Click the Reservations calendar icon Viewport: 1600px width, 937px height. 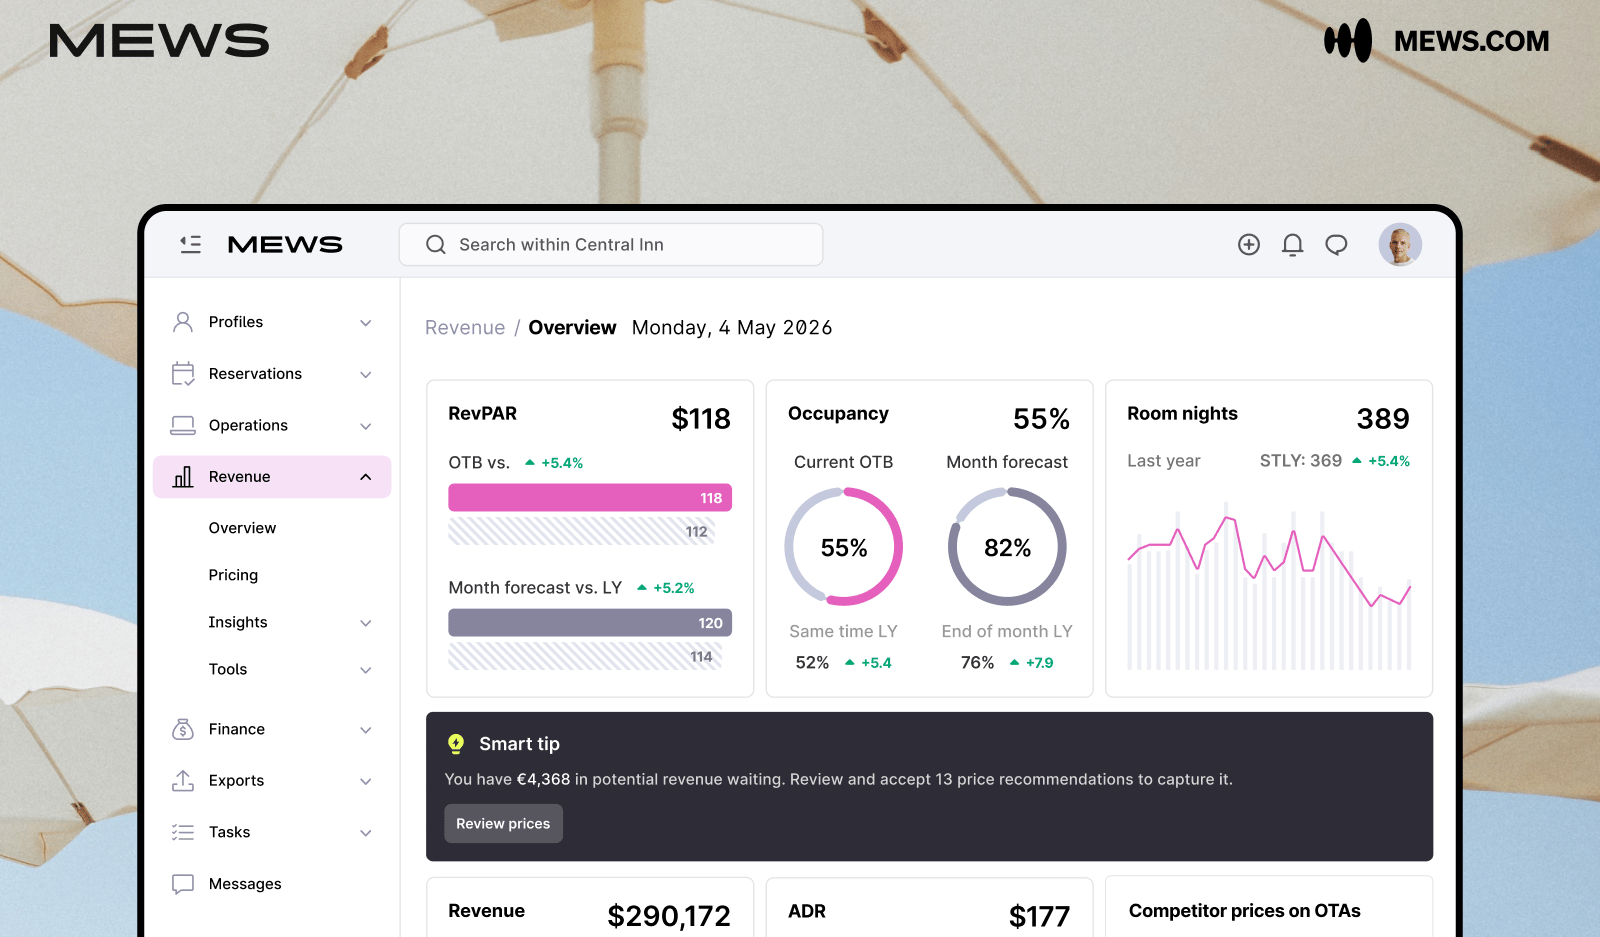point(183,374)
